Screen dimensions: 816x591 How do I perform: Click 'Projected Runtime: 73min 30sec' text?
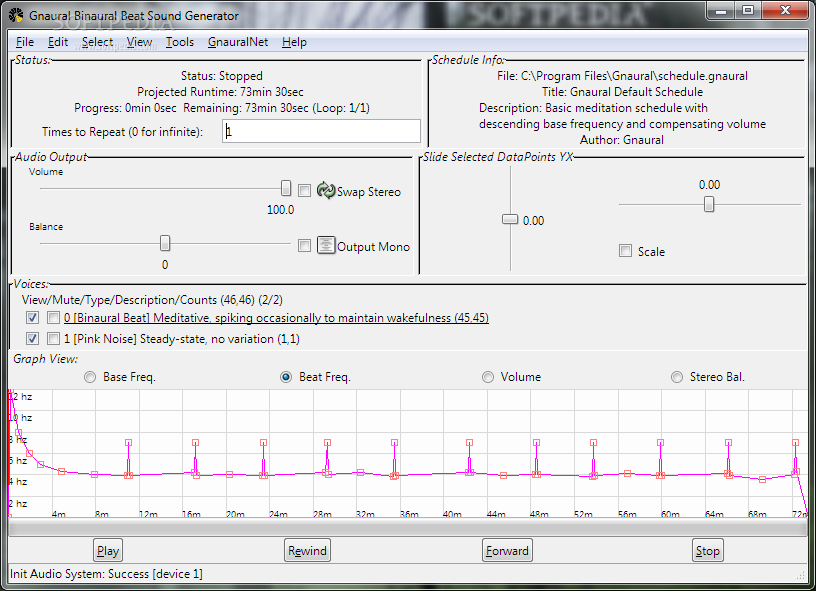pos(220,92)
